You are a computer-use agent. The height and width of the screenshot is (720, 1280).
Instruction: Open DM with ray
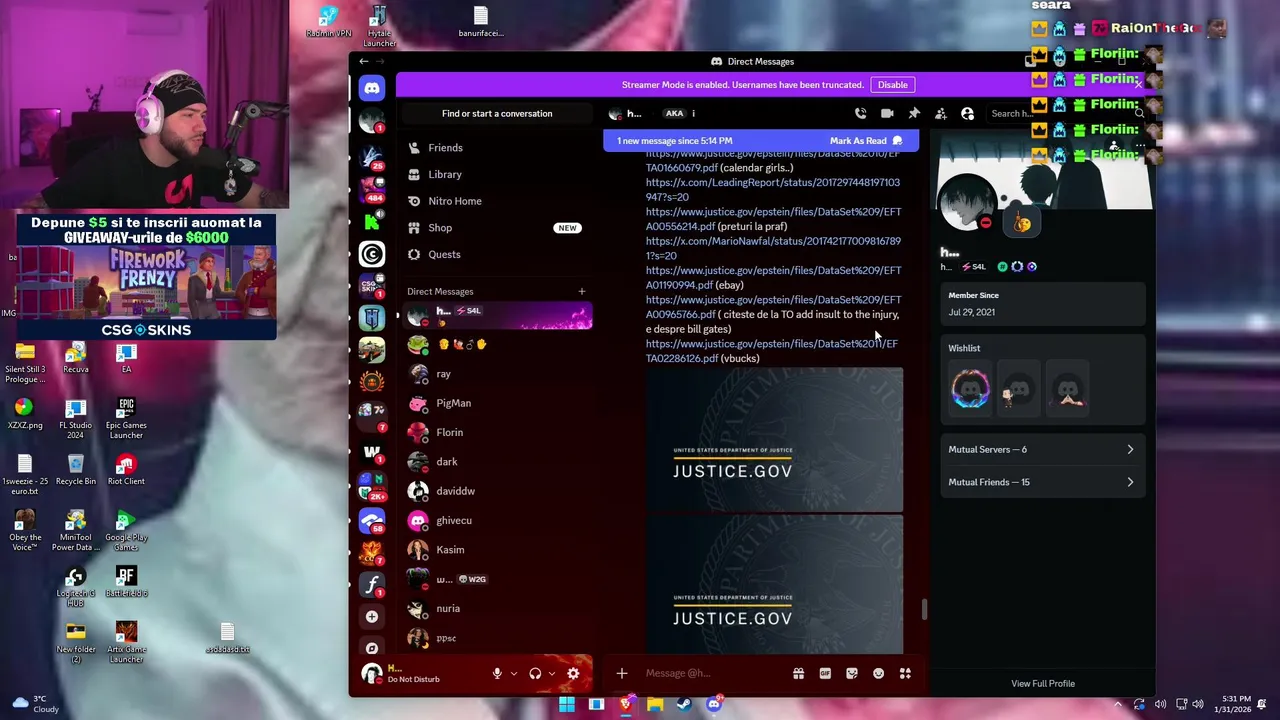pos(498,374)
